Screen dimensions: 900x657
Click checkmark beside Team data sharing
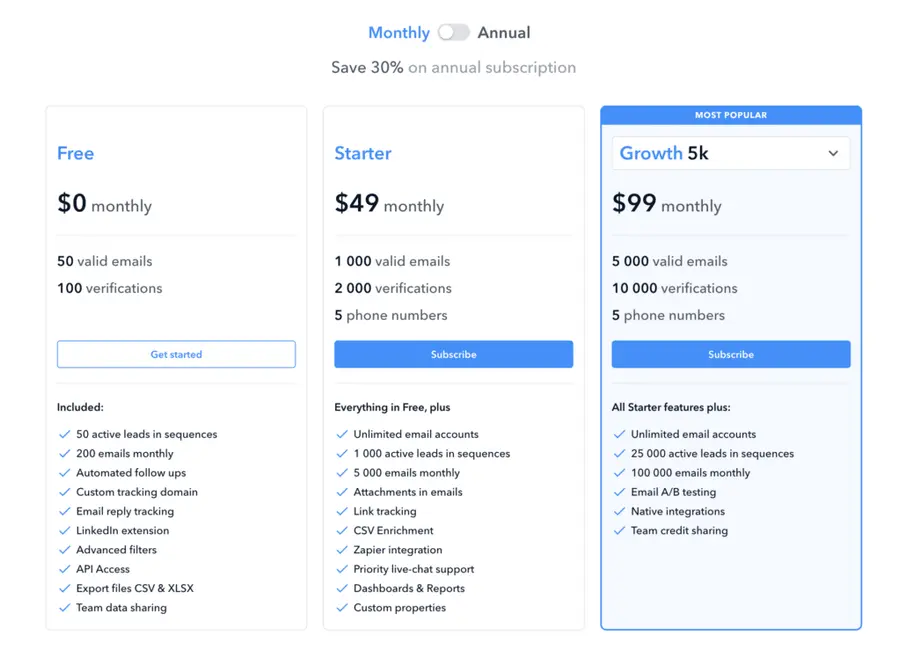65,608
